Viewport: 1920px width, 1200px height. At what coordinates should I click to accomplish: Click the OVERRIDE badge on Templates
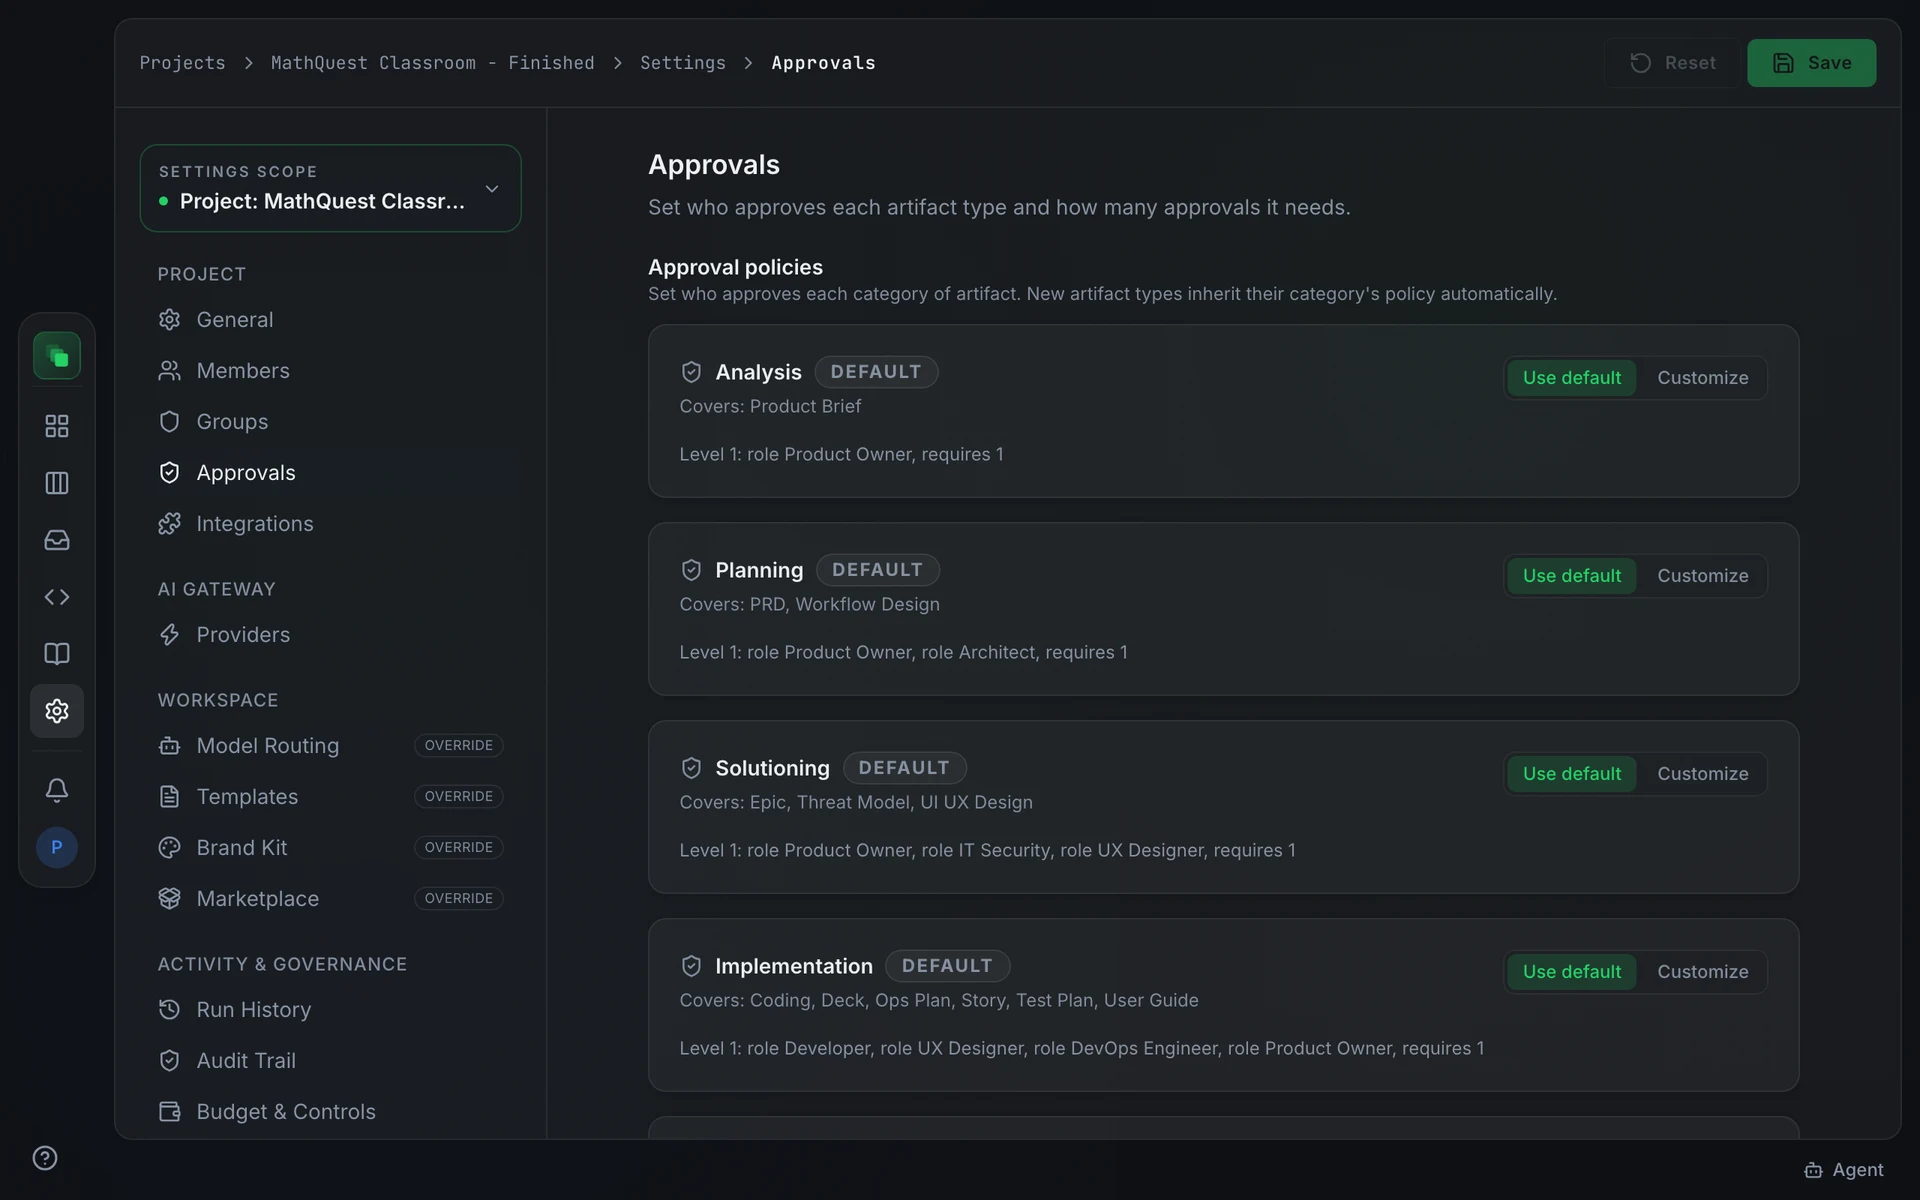pyautogui.click(x=458, y=796)
